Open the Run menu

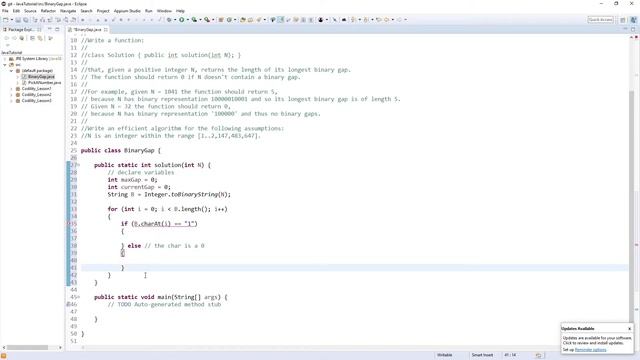149,11
